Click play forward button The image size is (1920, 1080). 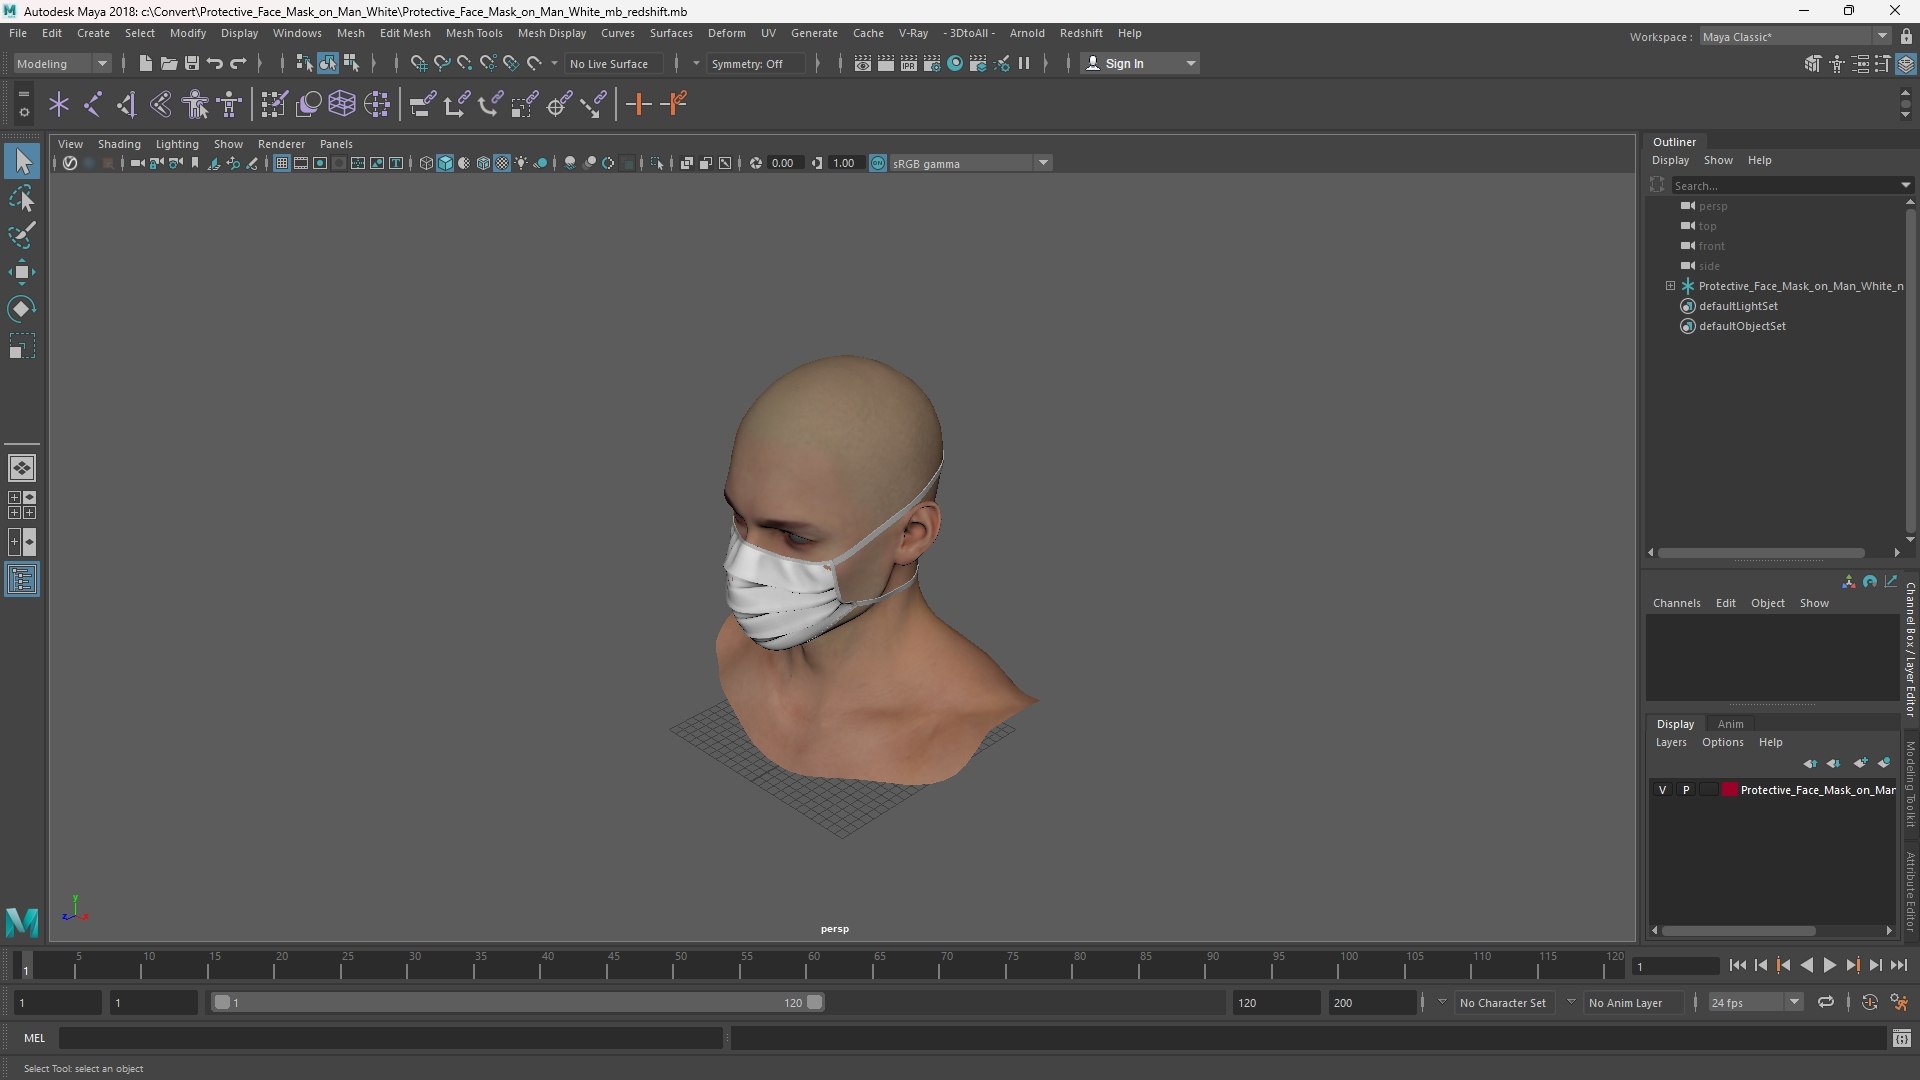pos(1829,965)
